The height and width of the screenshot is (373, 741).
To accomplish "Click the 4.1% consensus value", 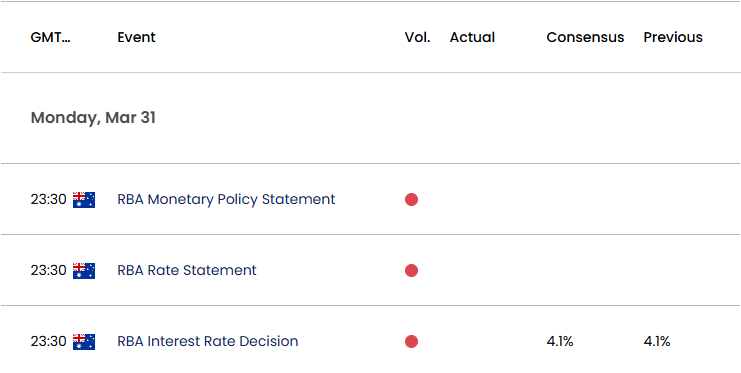I will pyautogui.click(x=560, y=341).
